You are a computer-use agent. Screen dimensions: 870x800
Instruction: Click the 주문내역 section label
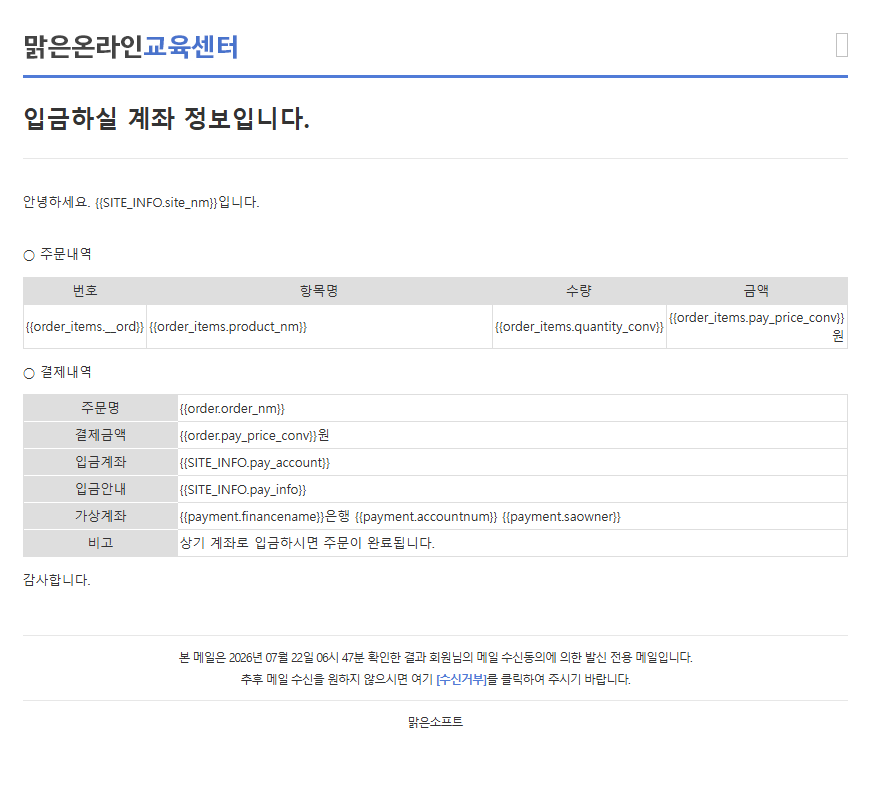coord(58,254)
